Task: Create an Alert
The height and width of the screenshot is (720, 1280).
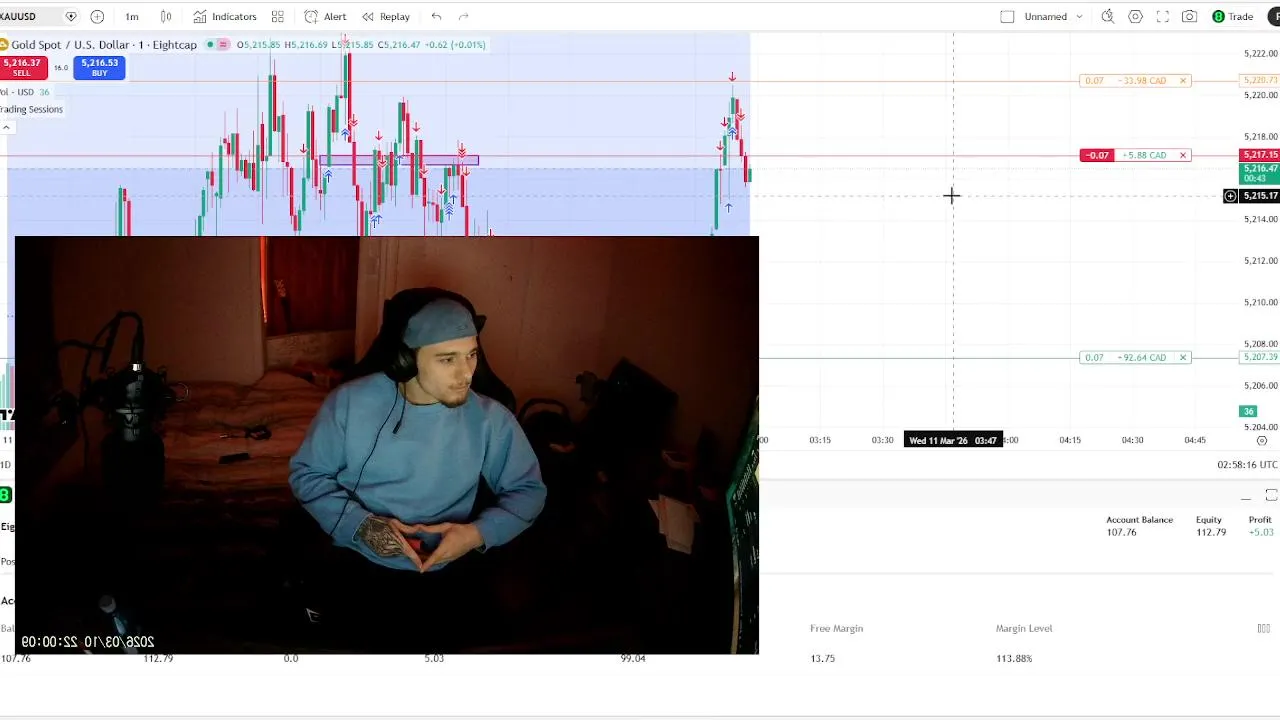Action: (325, 16)
